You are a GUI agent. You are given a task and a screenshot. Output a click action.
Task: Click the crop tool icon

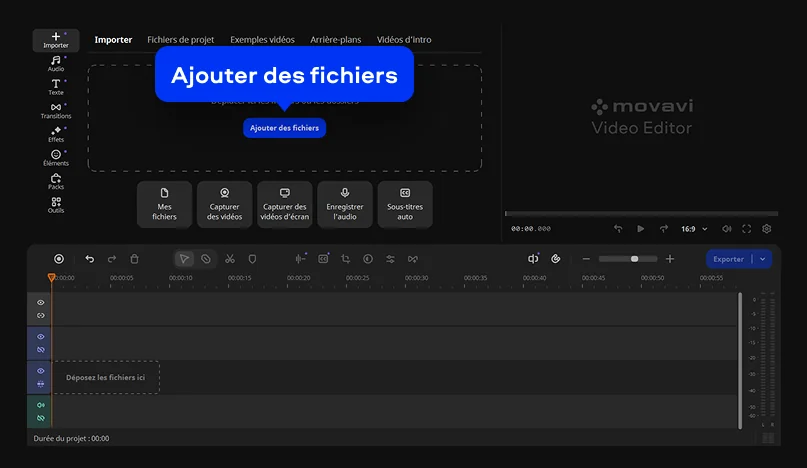345,259
